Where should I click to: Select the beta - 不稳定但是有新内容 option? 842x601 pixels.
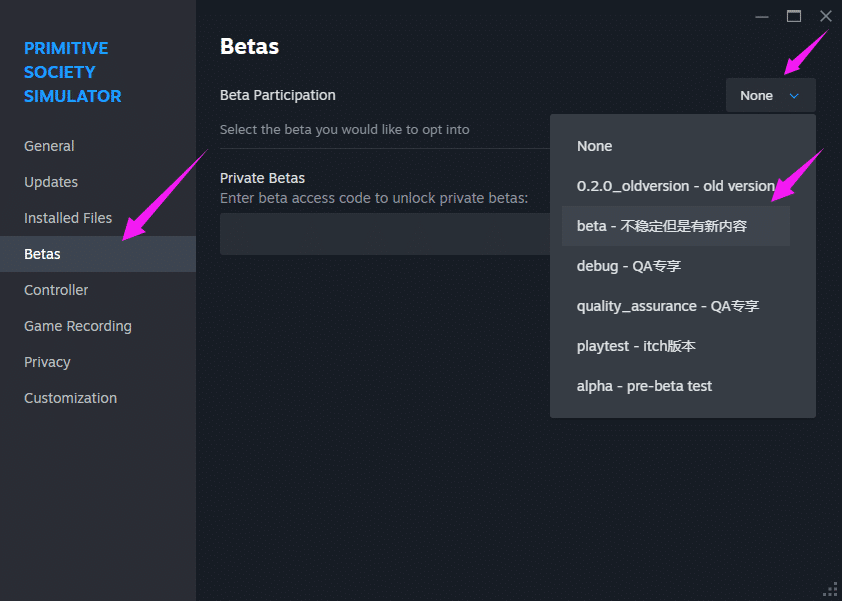[x=676, y=226]
